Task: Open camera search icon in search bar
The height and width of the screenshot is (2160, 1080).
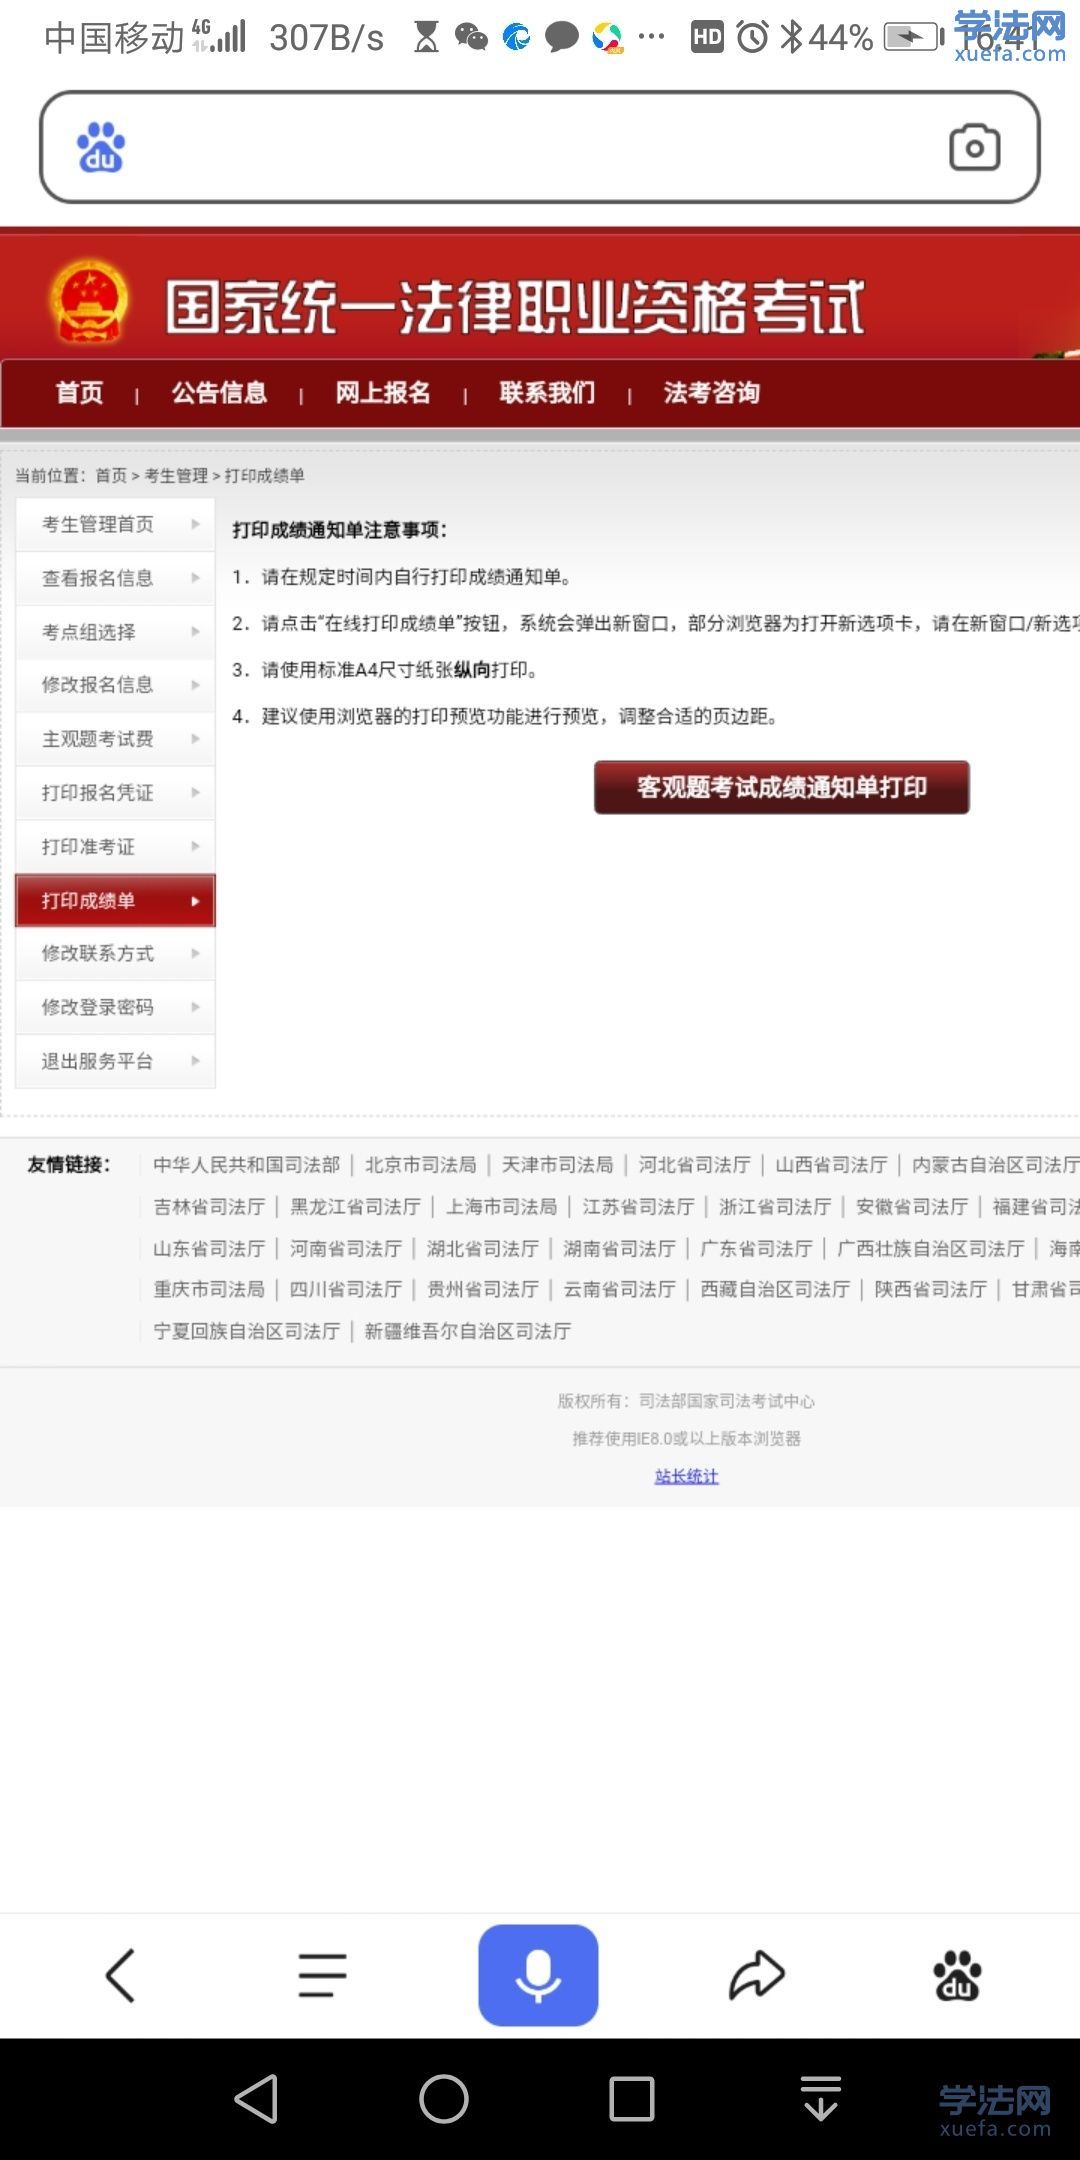Action: coord(974,148)
